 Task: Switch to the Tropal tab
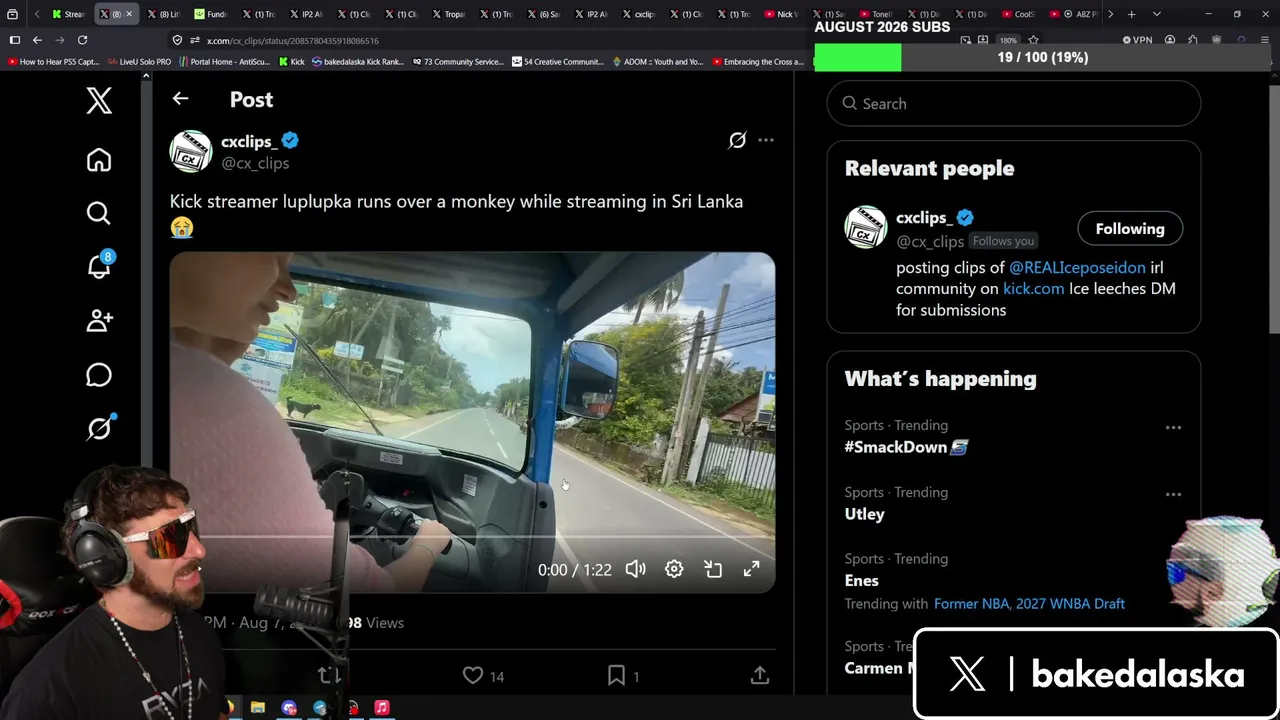click(450, 14)
